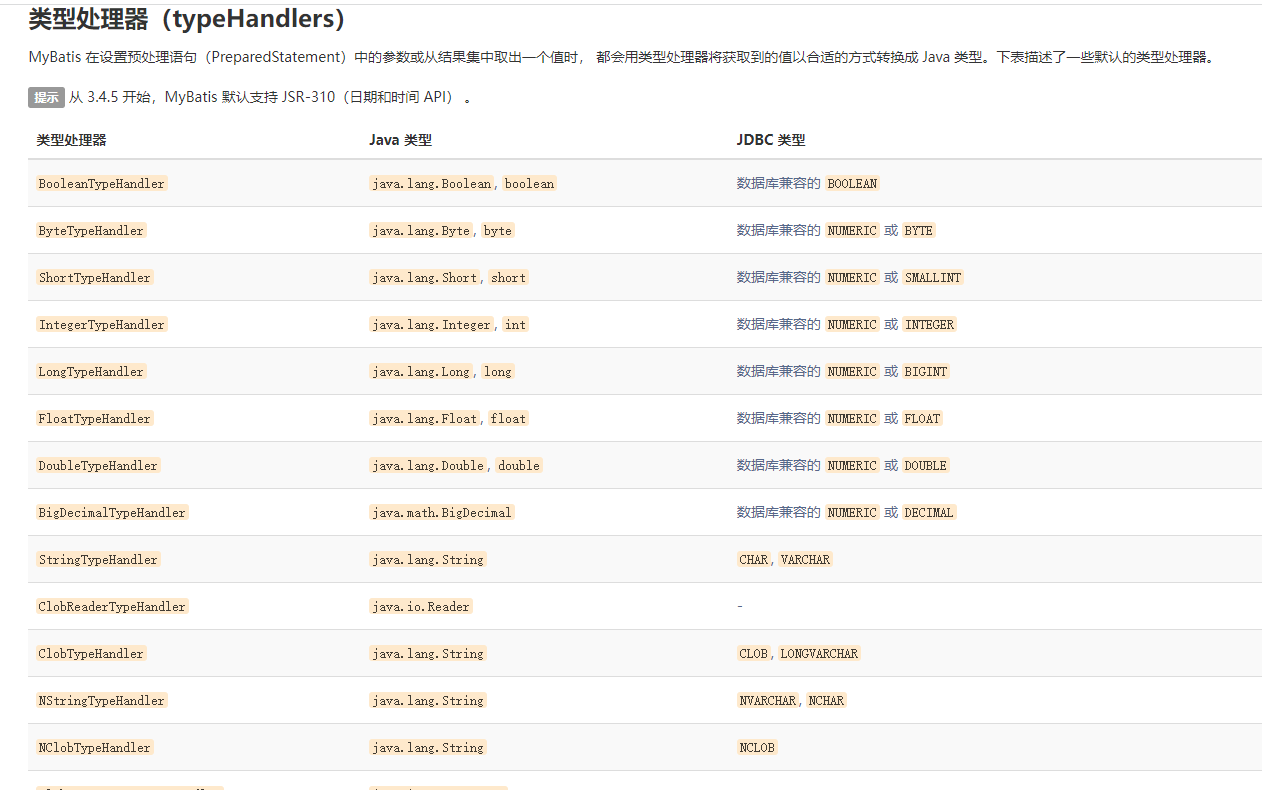This screenshot has height=790, width=1262.
Task: Click the primitive float code tag
Action: pyautogui.click(x=508, y=418)
